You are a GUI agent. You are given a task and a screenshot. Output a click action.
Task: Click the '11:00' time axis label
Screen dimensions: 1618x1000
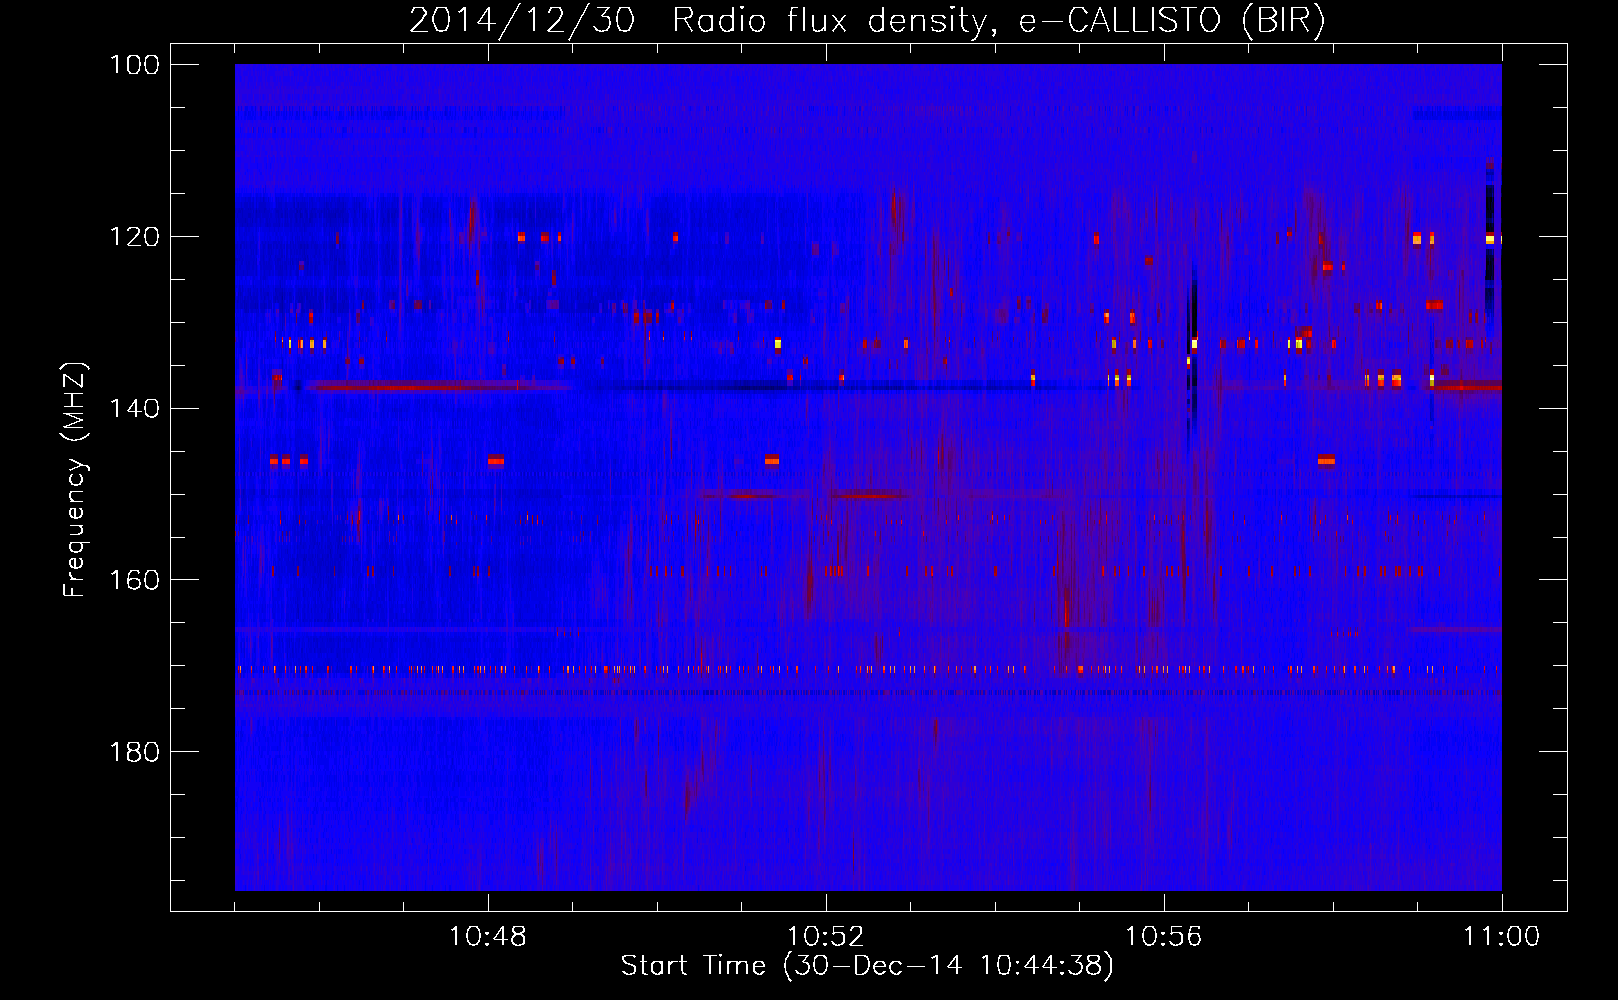pyautogui.click(x=1501, y=937)
